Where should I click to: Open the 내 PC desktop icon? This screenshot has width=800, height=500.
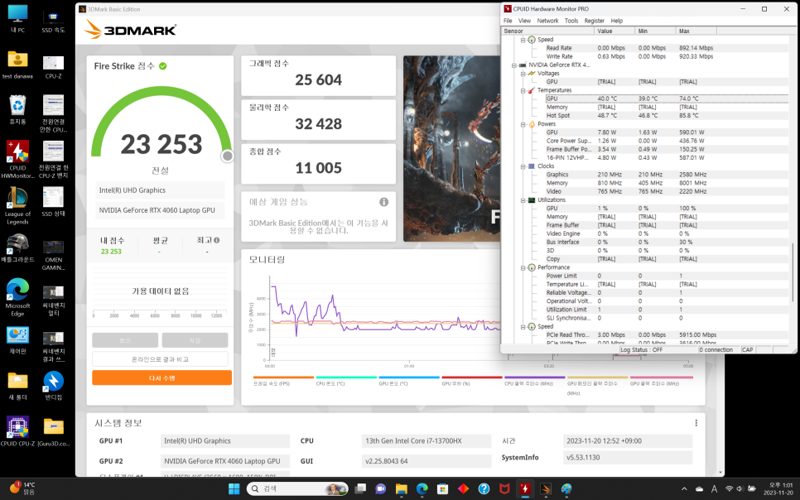pyautogui.click(x=18, y=18)
